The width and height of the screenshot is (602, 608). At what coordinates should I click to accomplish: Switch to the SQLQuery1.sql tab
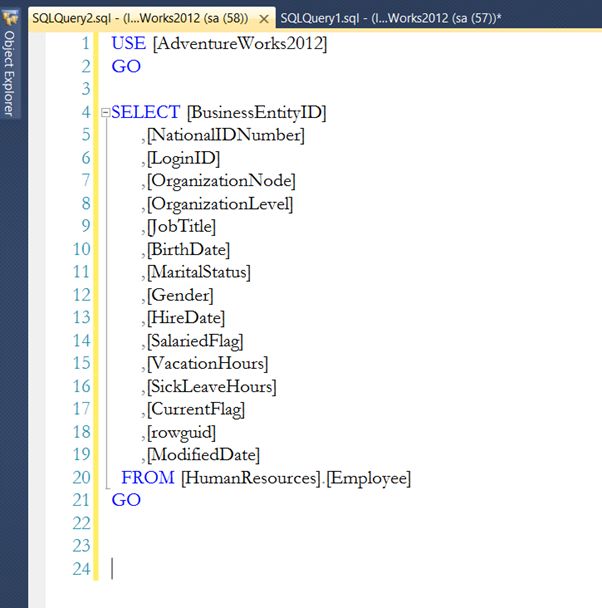point(390,18)
